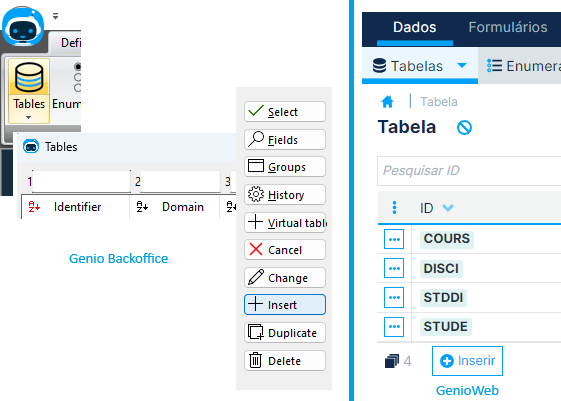The image size is (561, 401).
Task: Select the first radio button in ribbon
Action: coord(77,67)
